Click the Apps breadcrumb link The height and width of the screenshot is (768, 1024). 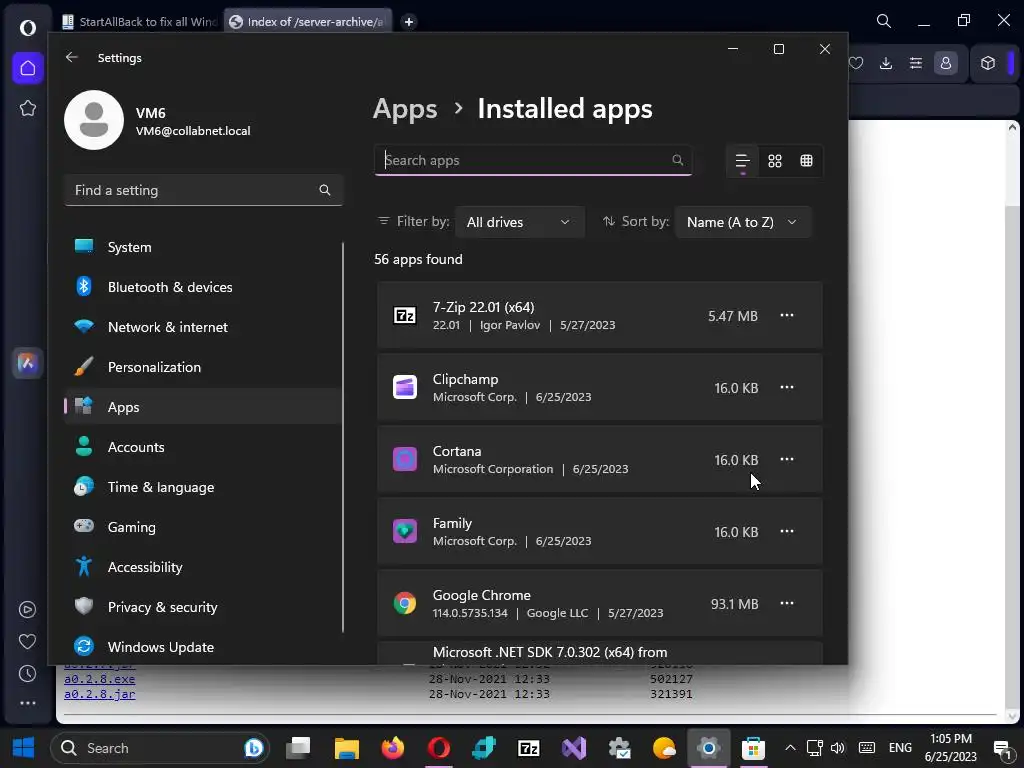pos(405,109)
